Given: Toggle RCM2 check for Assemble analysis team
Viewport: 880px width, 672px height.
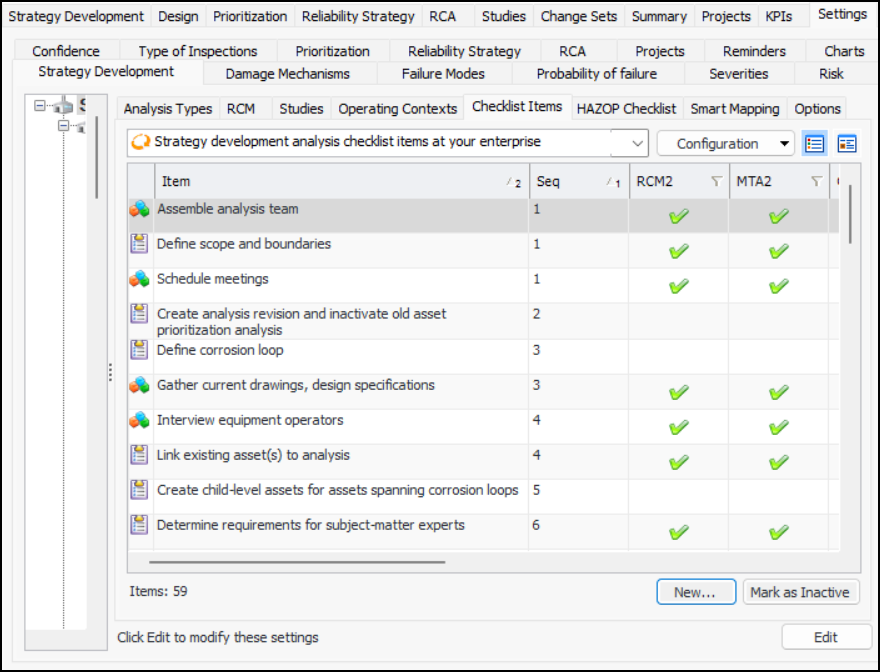Looking at the screenshot, I should tap(679, 216).
